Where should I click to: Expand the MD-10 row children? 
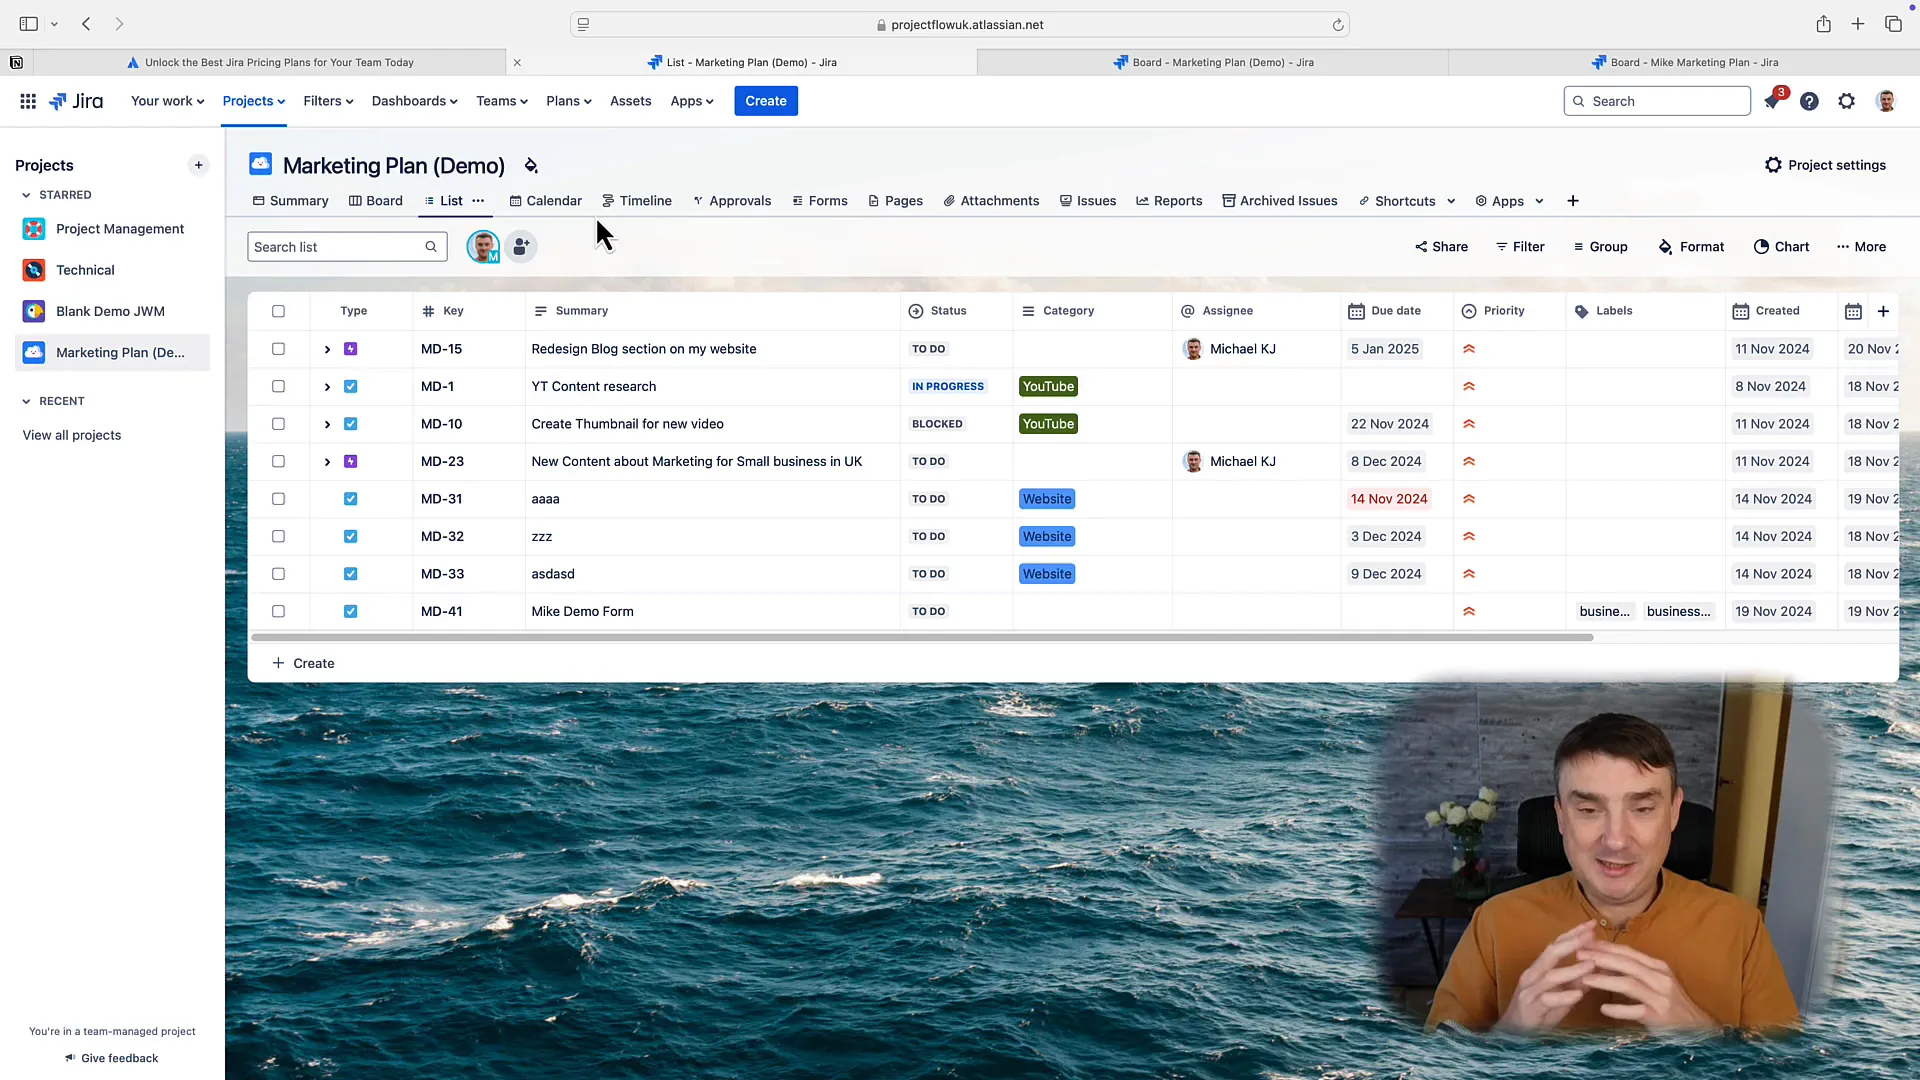pos(327,424)
